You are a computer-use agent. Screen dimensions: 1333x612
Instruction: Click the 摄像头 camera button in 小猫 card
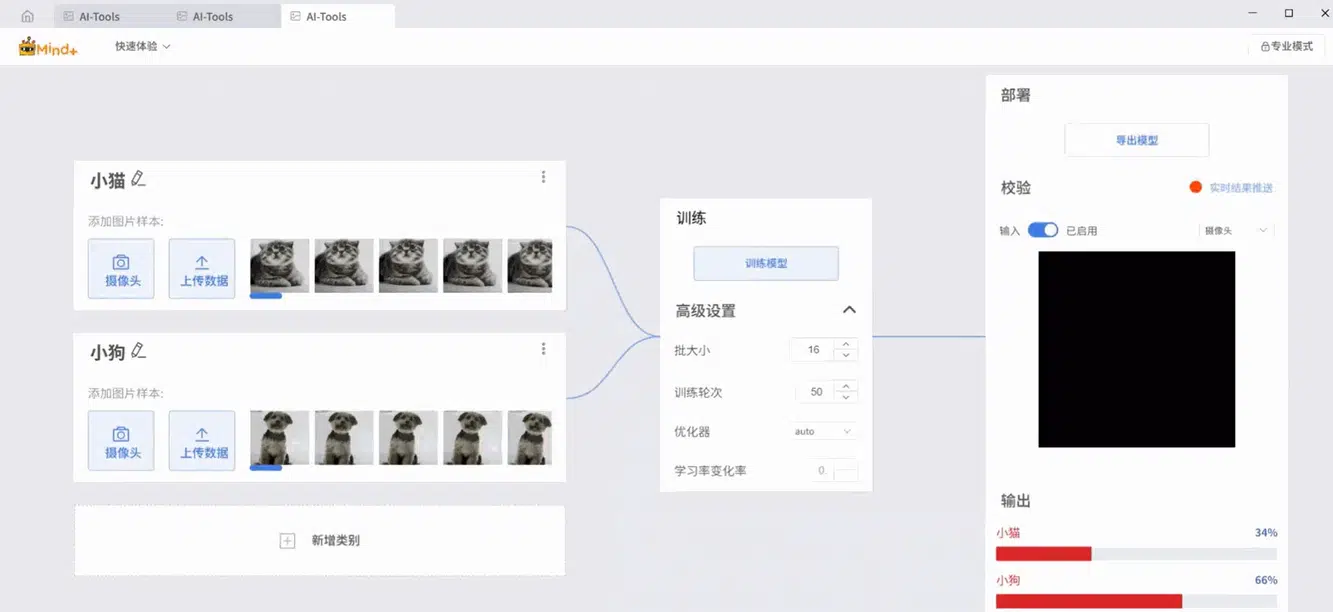tap(121, 268)
